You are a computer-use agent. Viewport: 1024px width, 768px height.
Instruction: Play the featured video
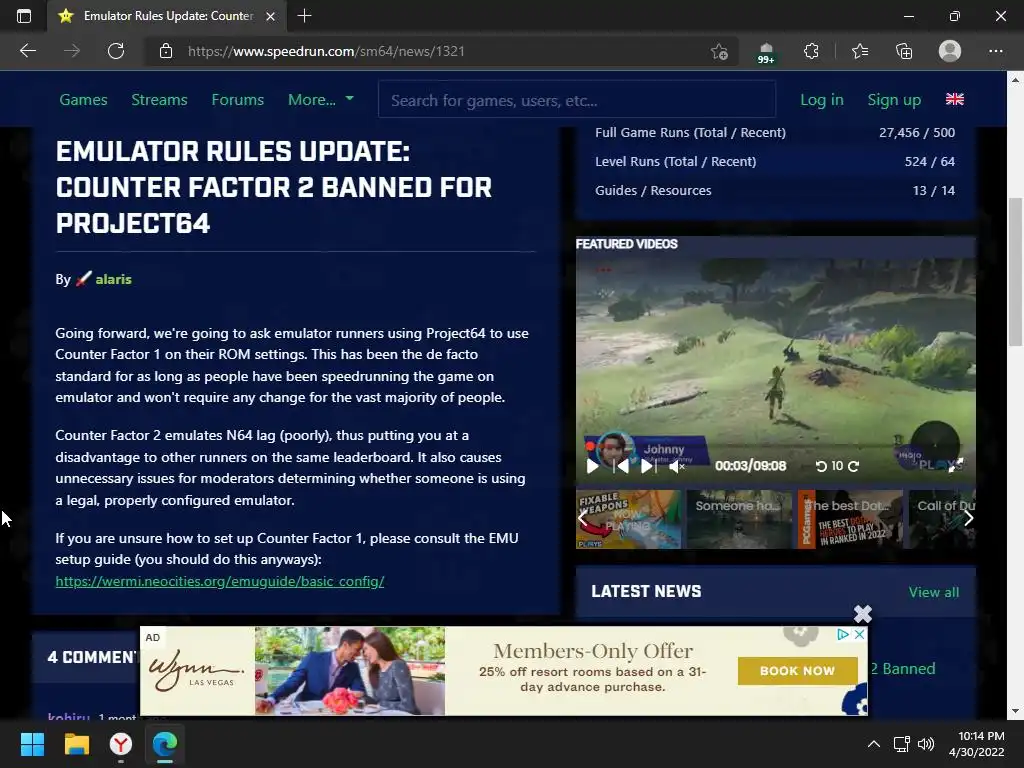592,466
